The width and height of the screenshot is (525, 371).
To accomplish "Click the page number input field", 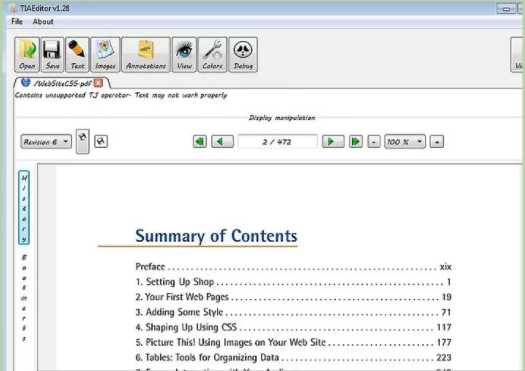I will coord(277,142).
